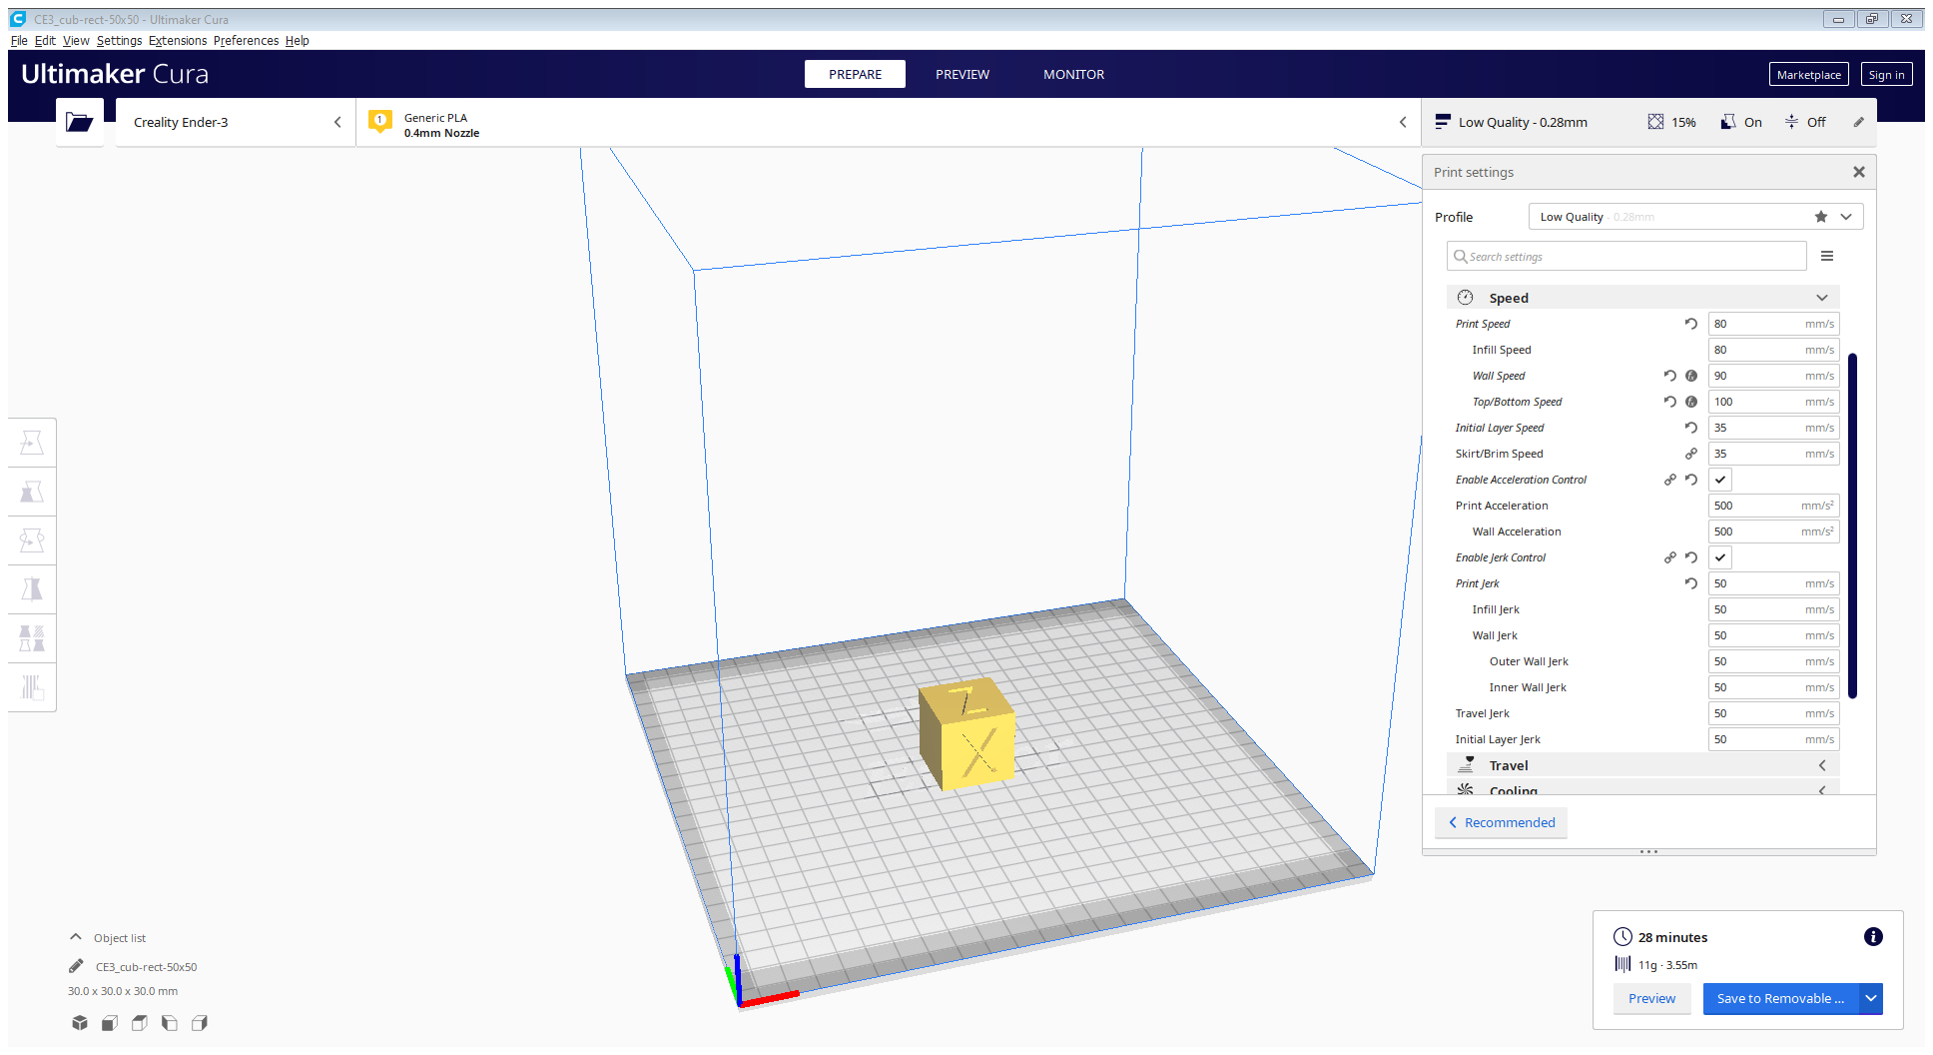The width and height of the screenshot is (1933, 1055).
Task: Click Save to Removable Drive button
Action: pyautogui.click(x=1780, y=999)
